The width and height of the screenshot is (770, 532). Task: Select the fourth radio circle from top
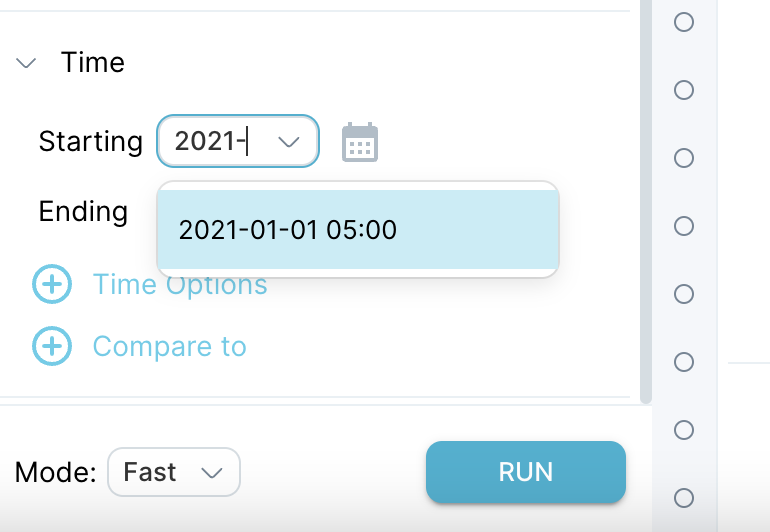tap(684, 226)
